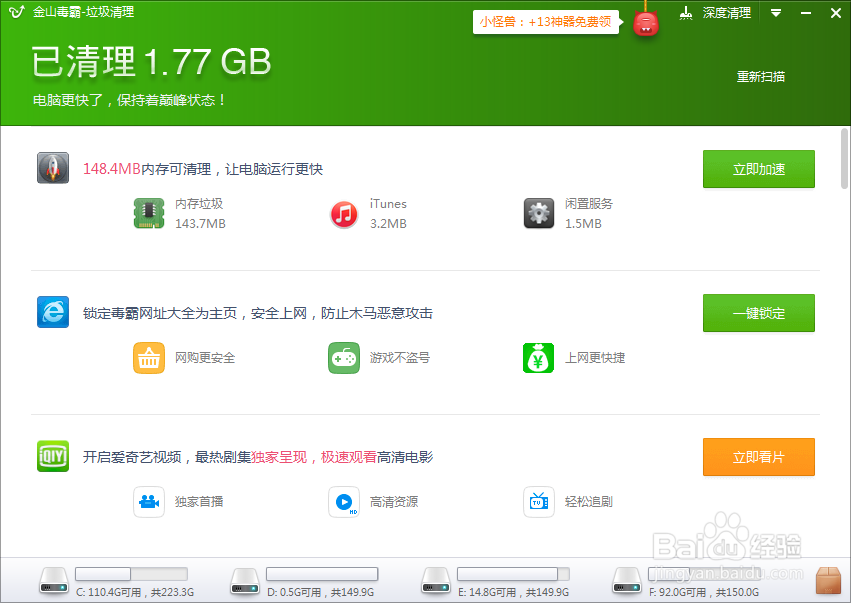Click the F: 92.0G可用 text

[x=704, y=592]
